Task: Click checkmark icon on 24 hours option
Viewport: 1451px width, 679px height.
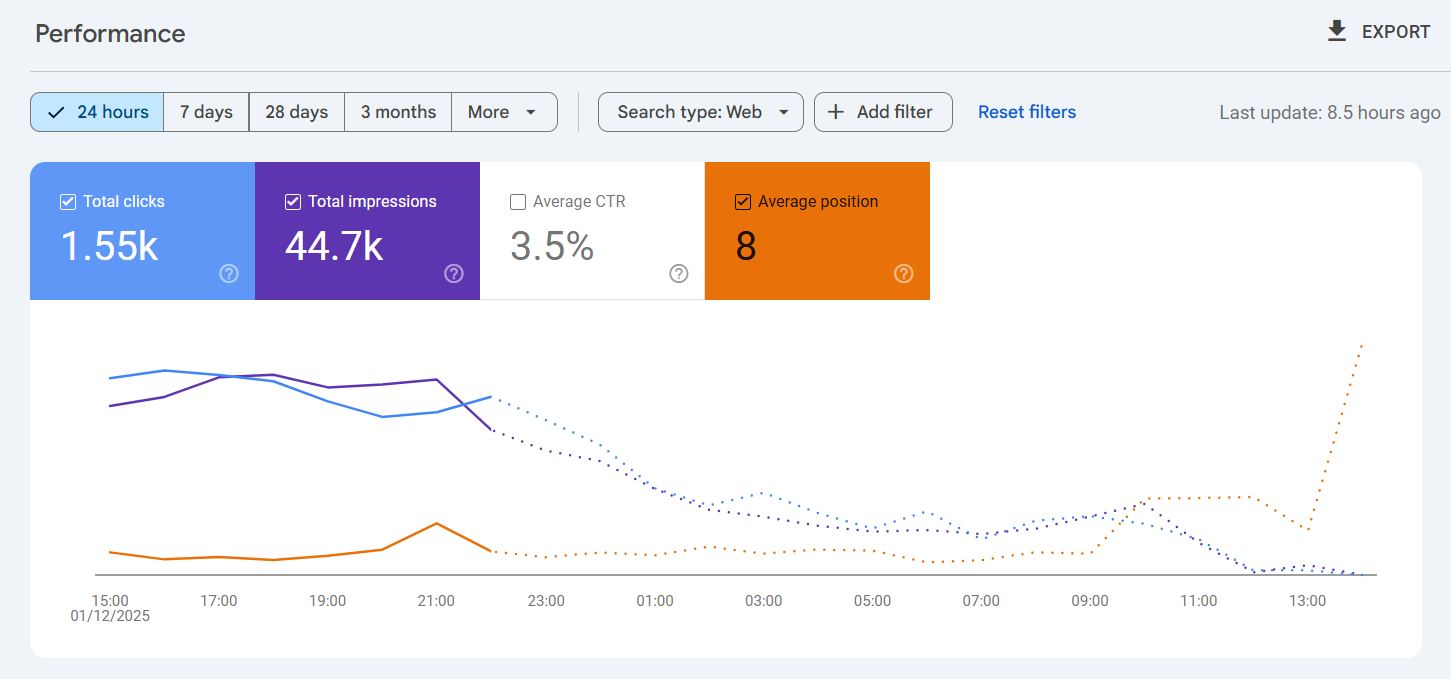Action: 57,112
